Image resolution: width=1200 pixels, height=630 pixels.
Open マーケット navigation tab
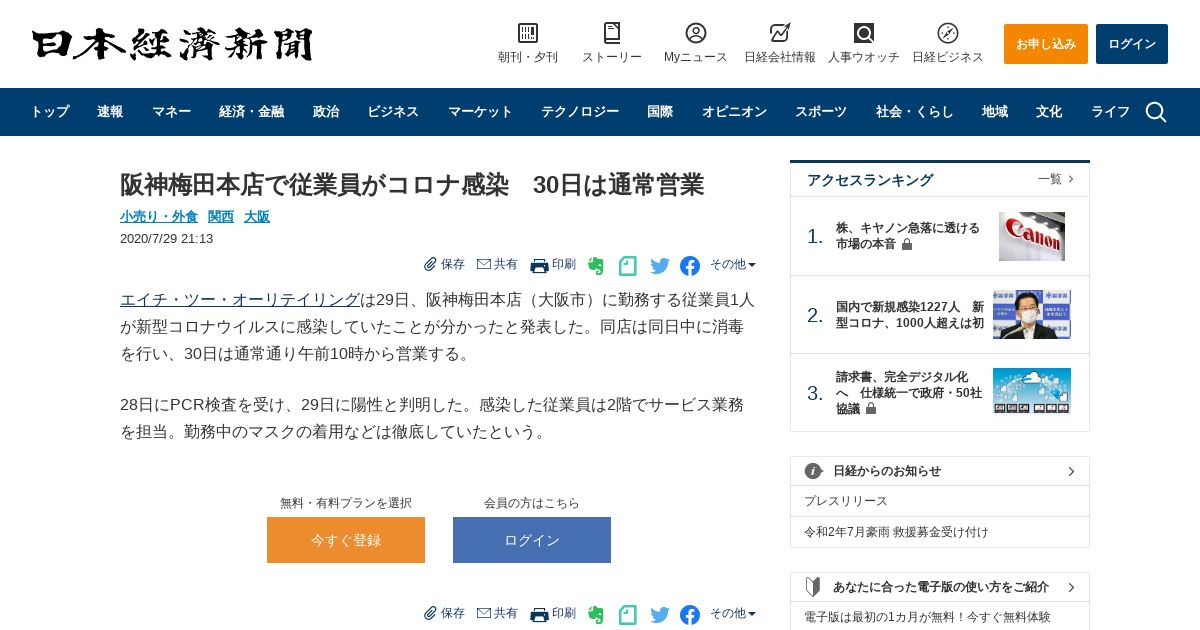coord(480,112)
